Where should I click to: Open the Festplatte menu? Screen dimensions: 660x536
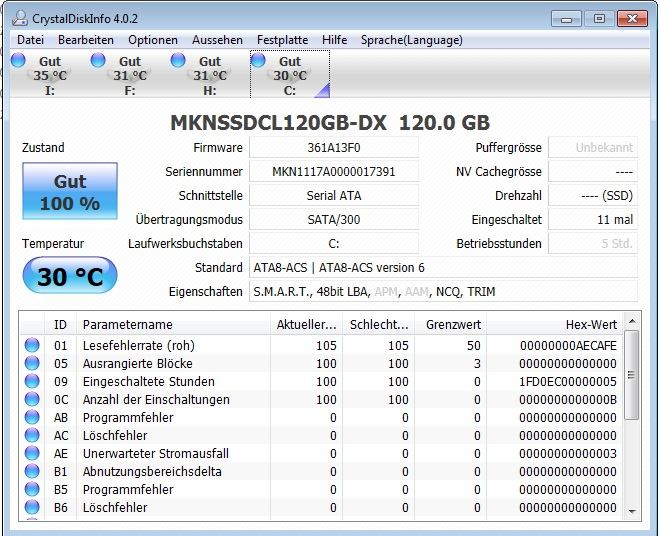[x=282, y=40]
